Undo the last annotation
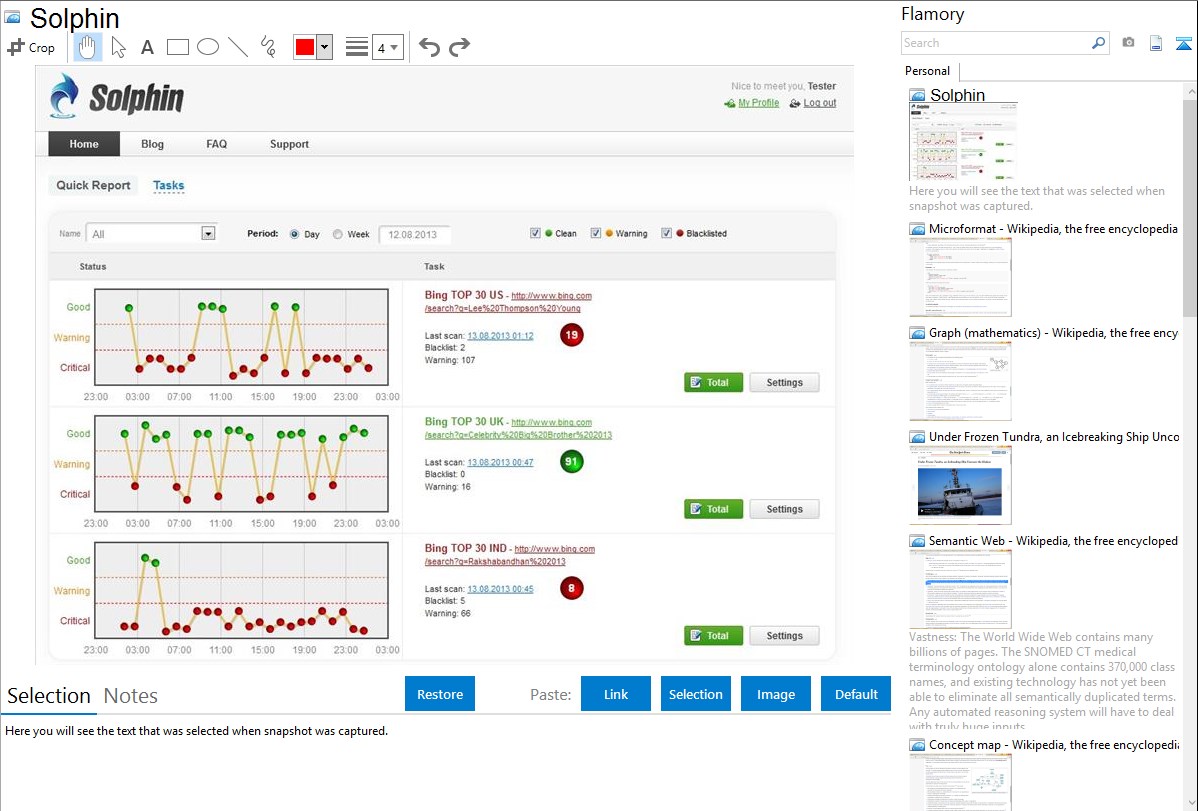Viewport: 1198px width, 811px height. pos(429,47)
